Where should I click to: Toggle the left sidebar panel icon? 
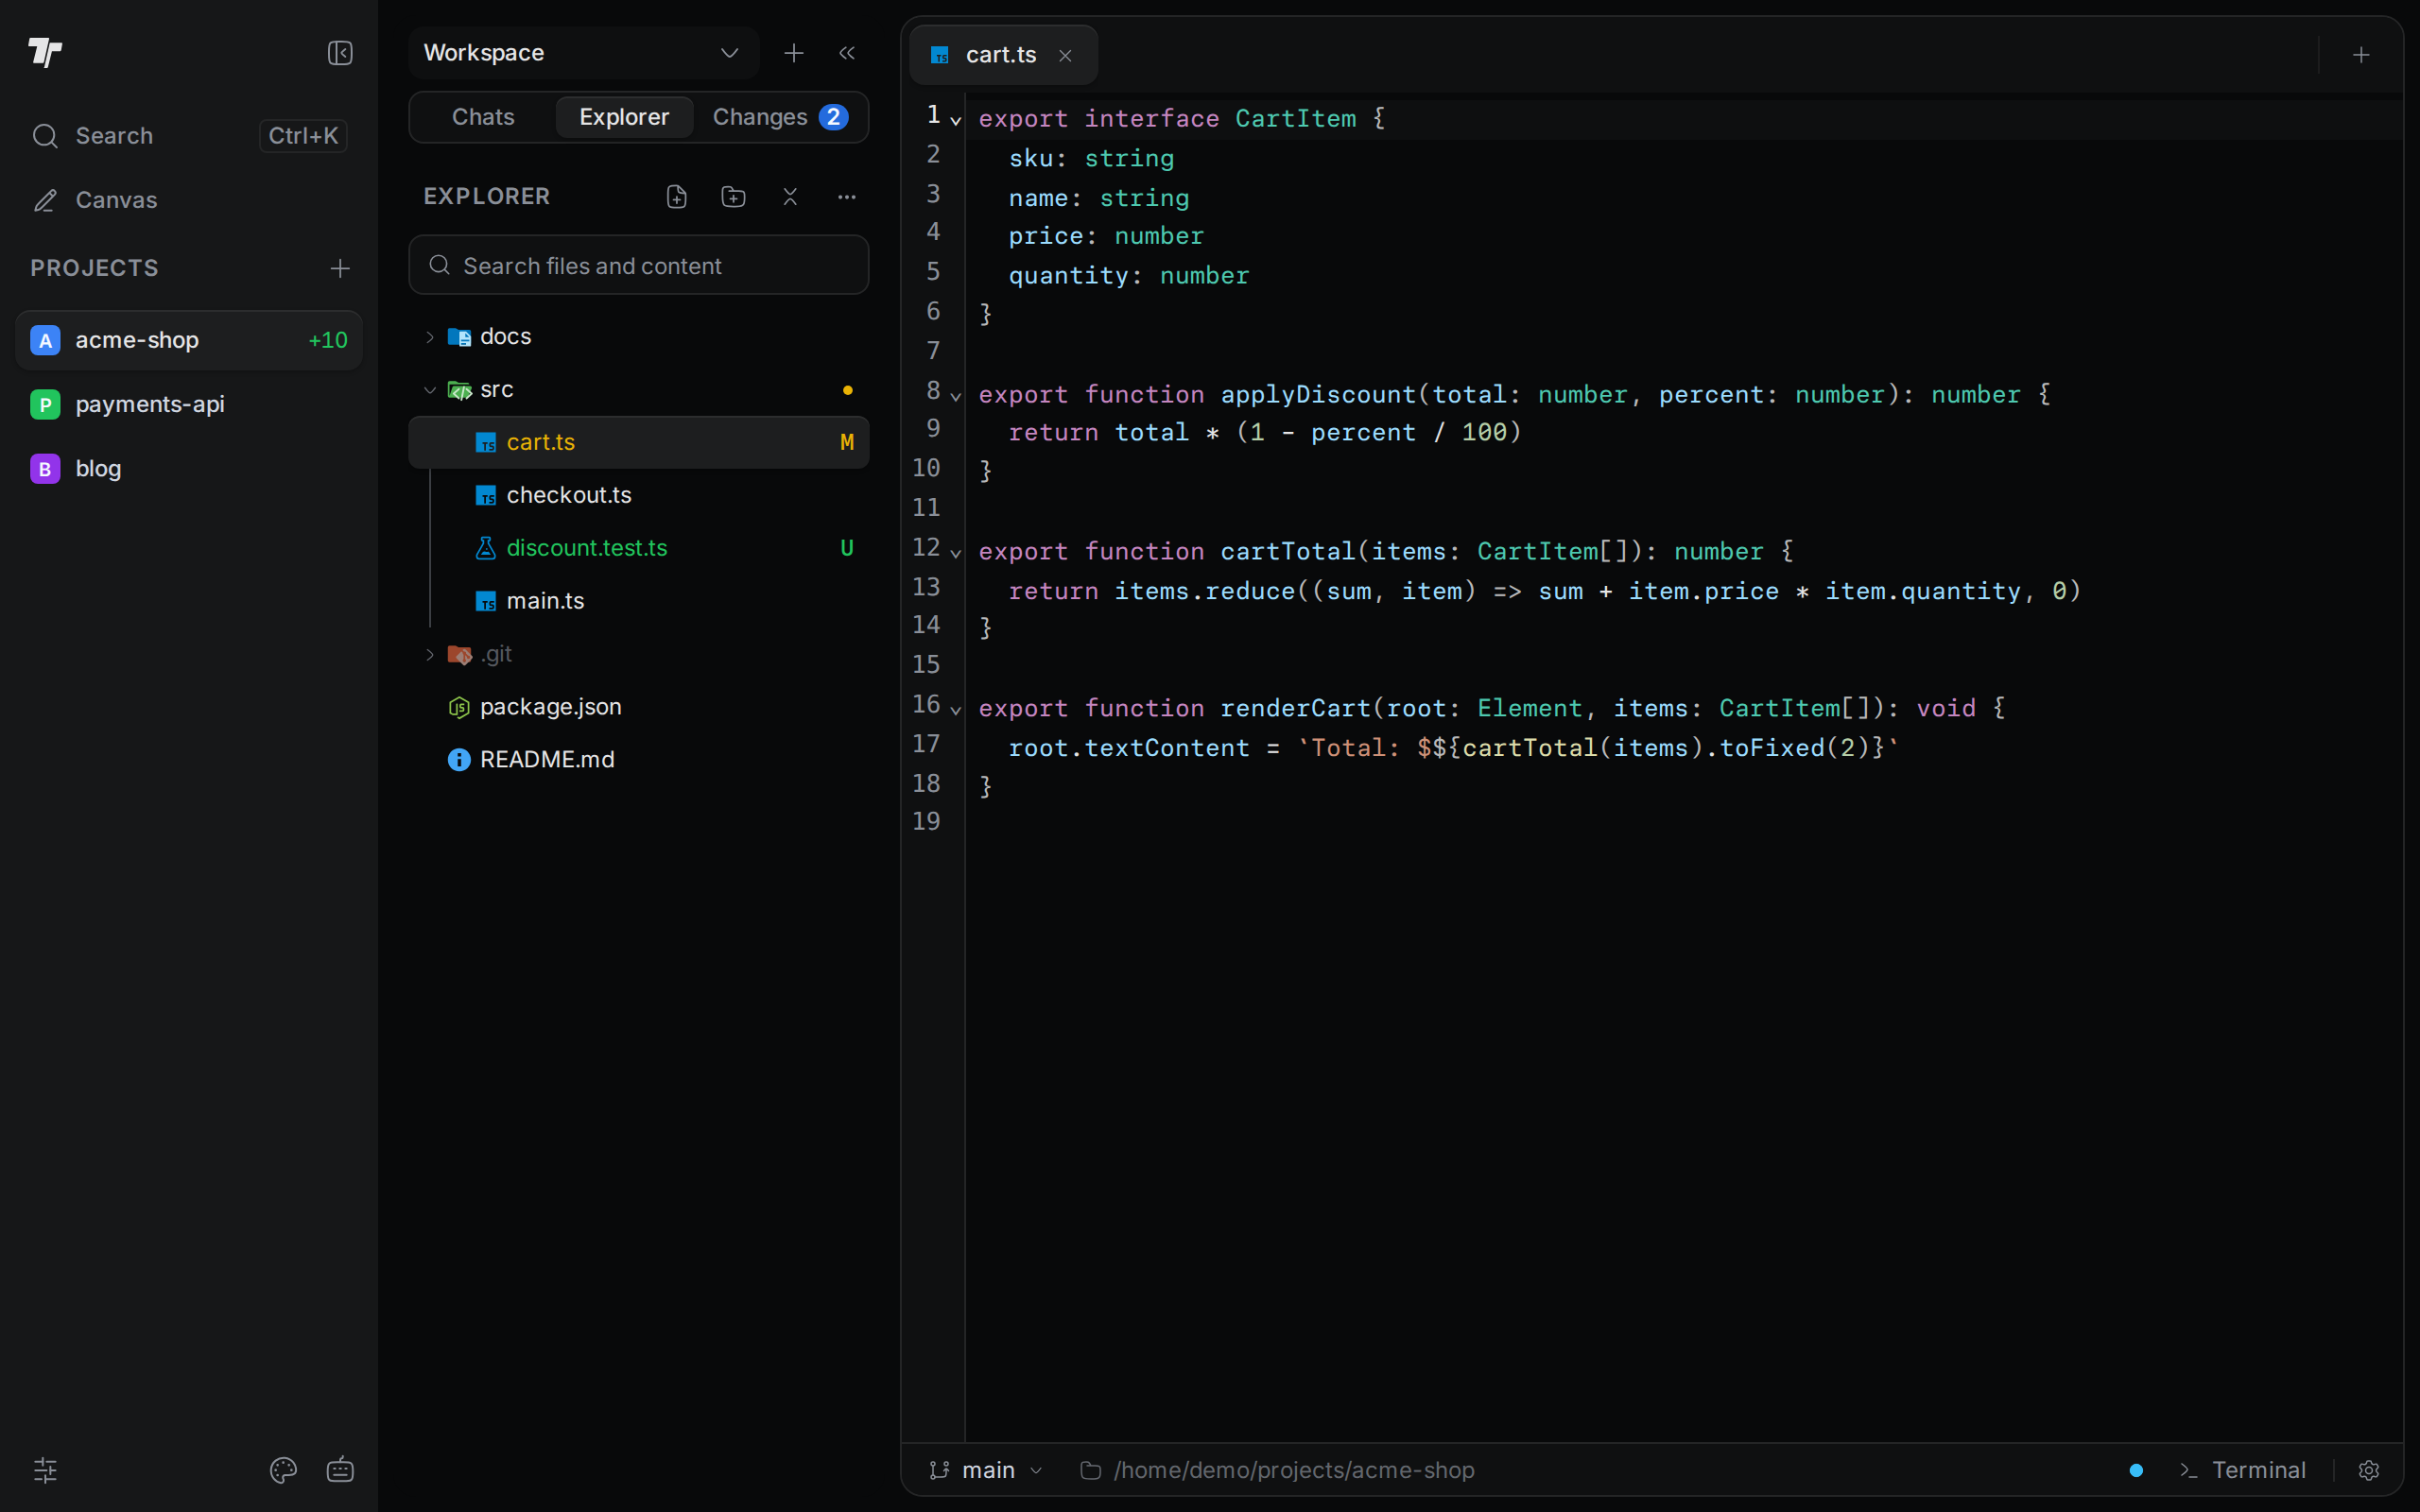[x=340, y=53]
